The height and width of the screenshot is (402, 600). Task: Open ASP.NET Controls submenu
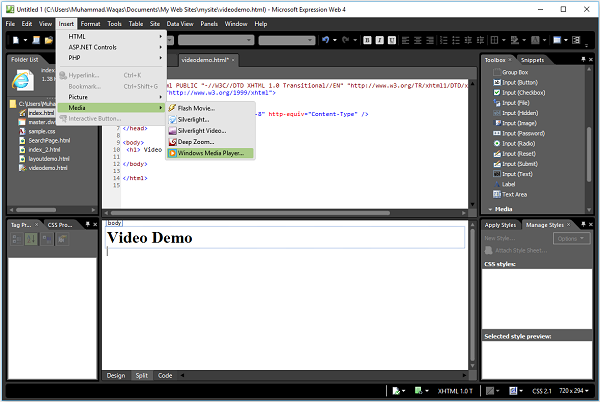92,47
